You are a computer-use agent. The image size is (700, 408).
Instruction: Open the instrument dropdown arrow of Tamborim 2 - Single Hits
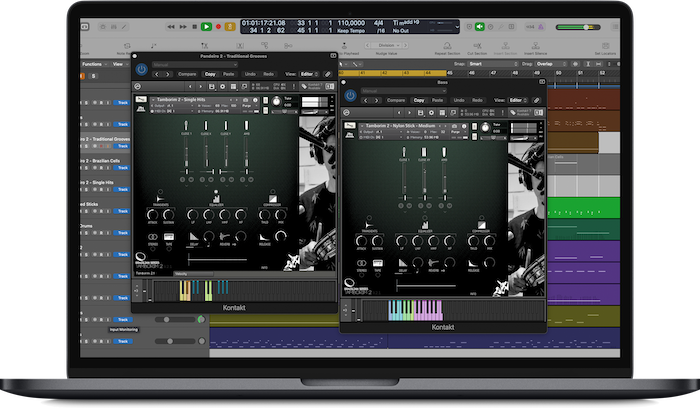click(x=154, y=100)
